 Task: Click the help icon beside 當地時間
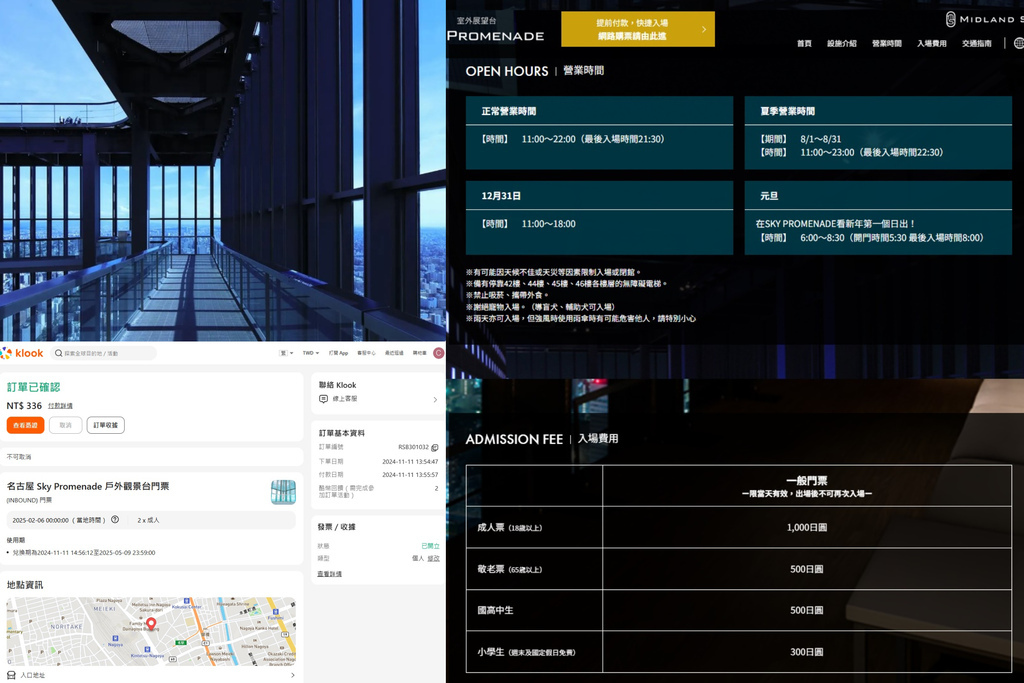pyautogui.click(x=115, y=520)
